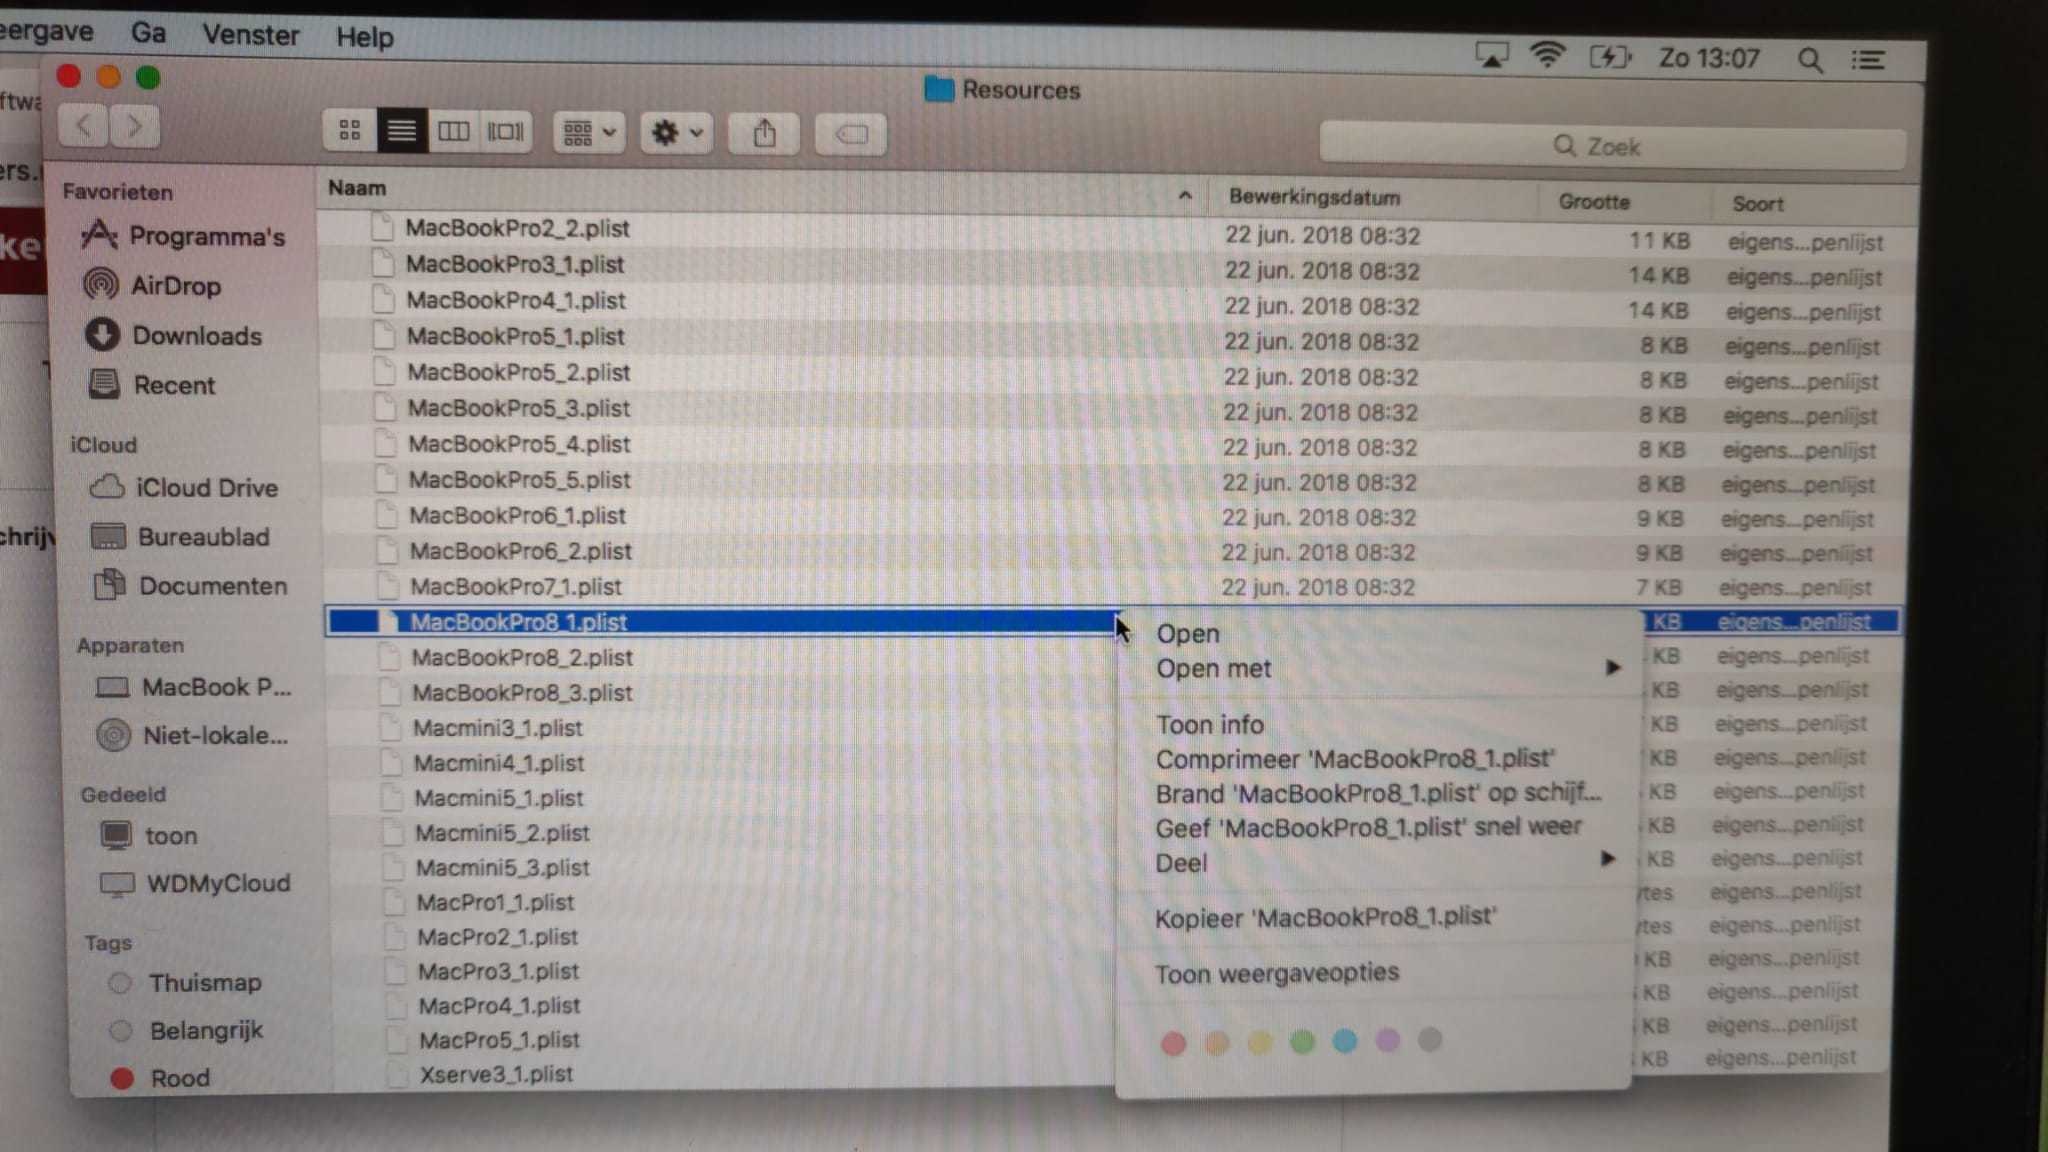The width and height of the screenshot is (2048, 1152).
Task: Apply purple tag color dot
Action: point(1387,1040)
